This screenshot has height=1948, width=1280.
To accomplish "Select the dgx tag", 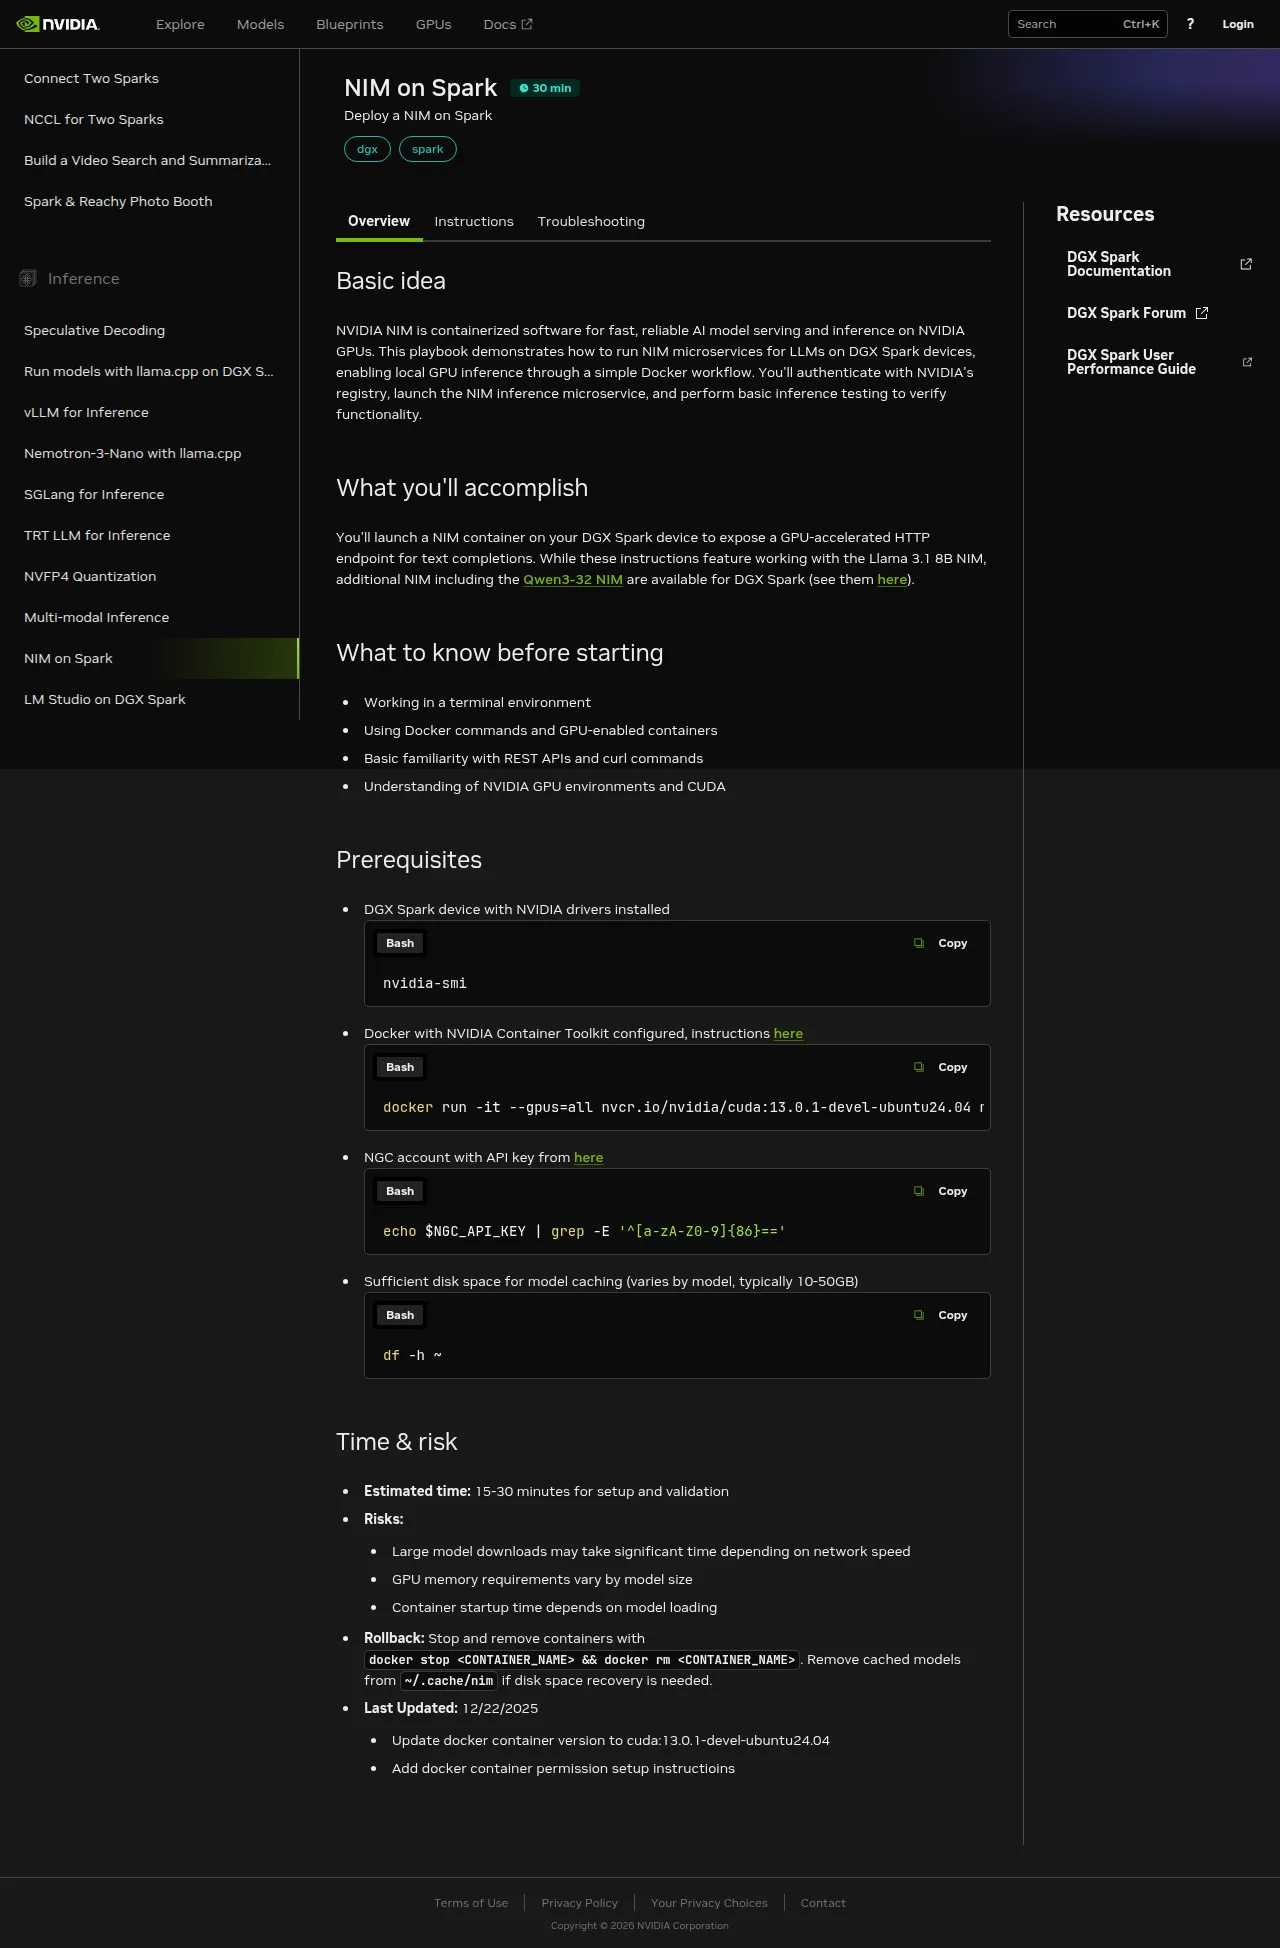I will coord(367,149).
